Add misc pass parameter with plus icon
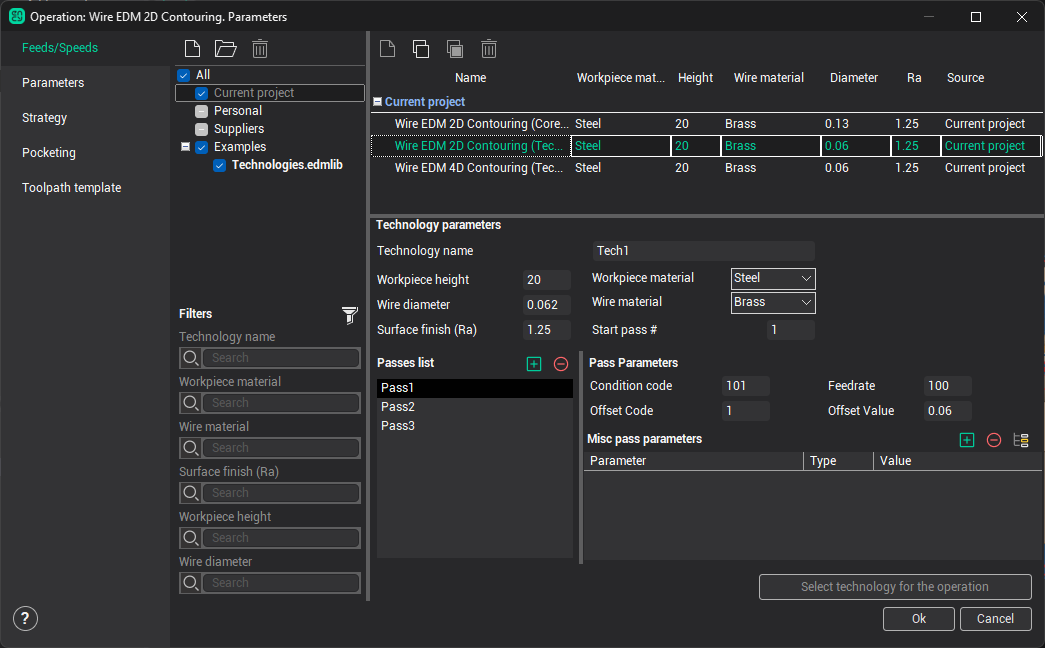 966,440
